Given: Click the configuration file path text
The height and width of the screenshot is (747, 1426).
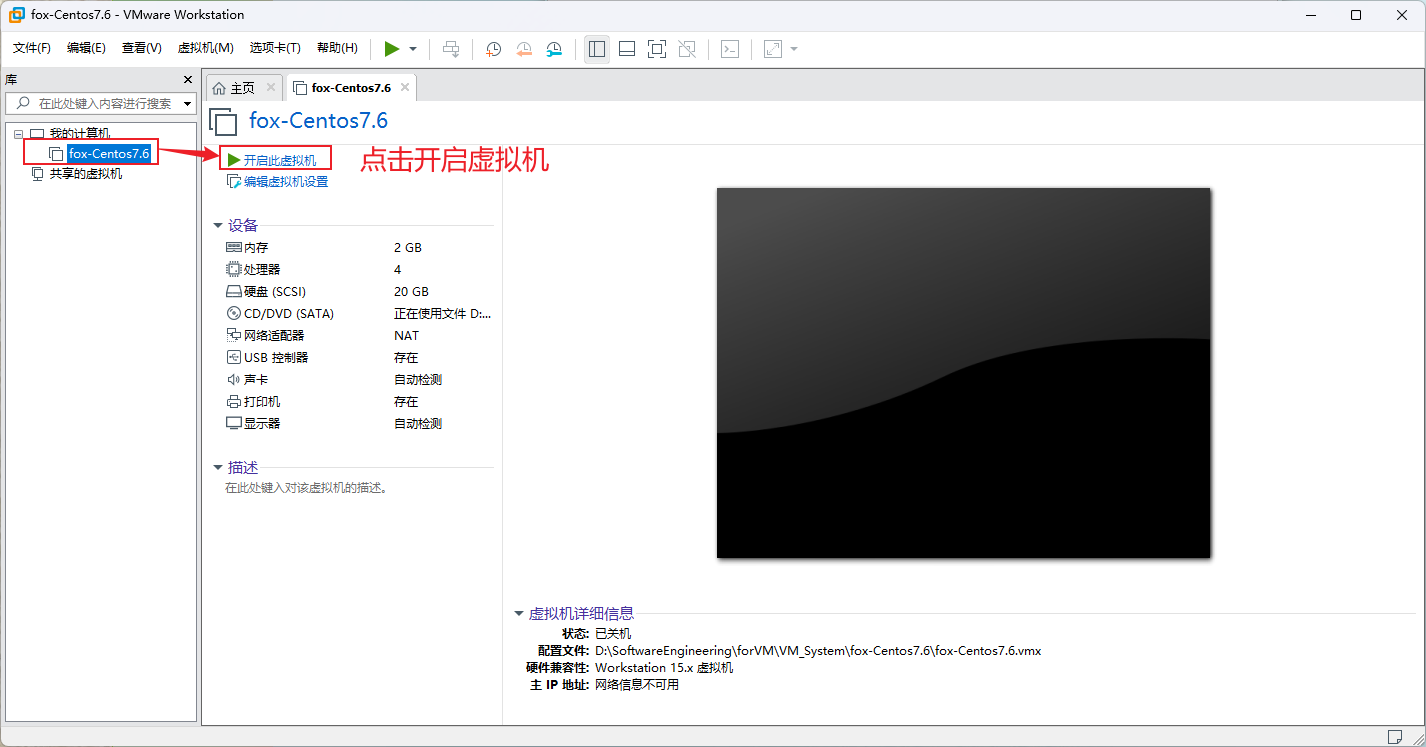Looking at the screenshot, I should tap(818, 651).
